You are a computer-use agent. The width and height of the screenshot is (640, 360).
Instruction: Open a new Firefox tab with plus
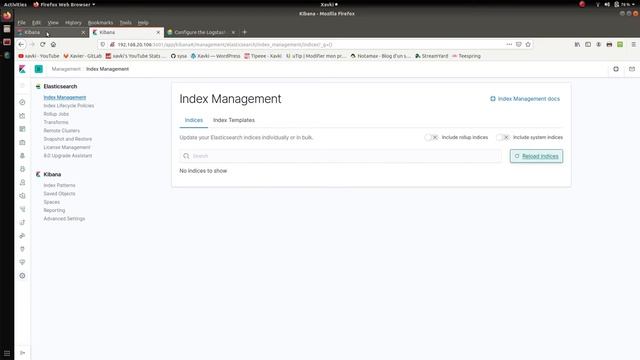click(245, 32)
